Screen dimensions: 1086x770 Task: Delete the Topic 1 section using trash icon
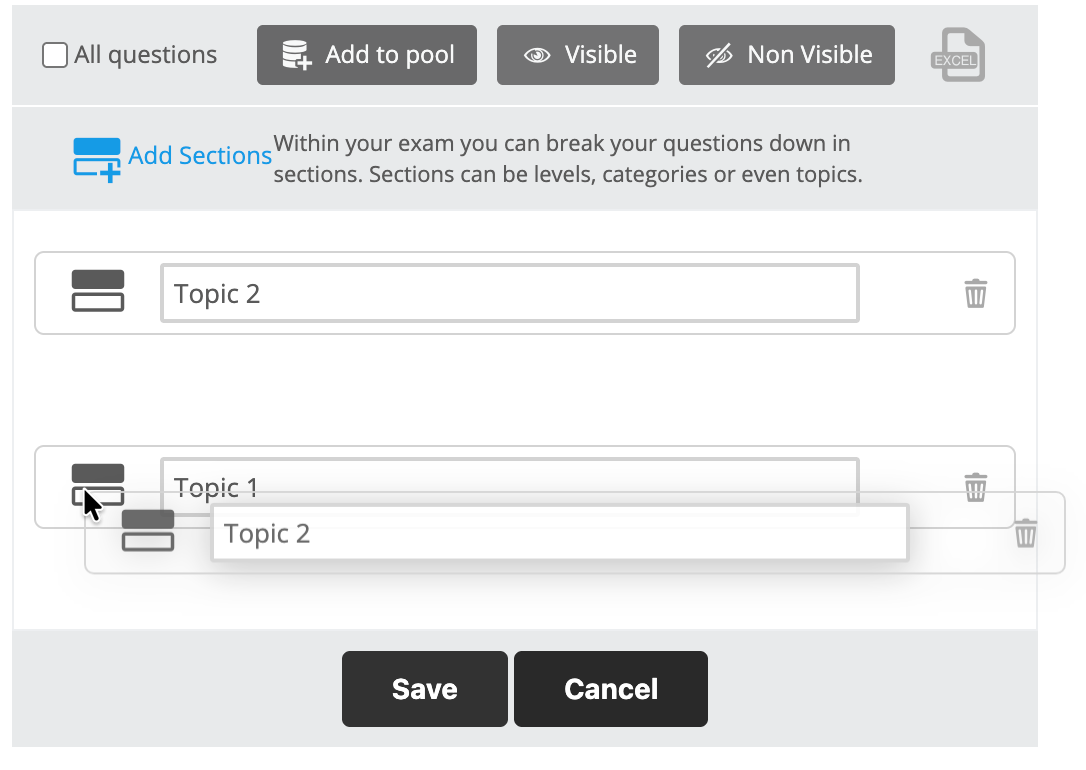point(976,489)
